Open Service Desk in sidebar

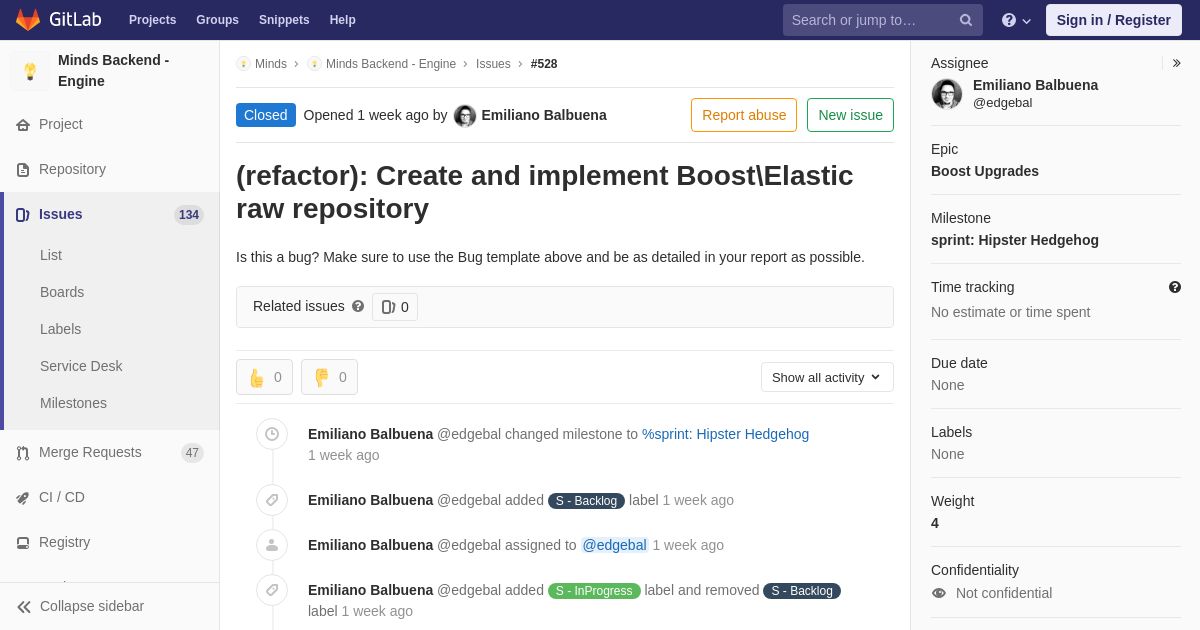click(x=81, y=366)
